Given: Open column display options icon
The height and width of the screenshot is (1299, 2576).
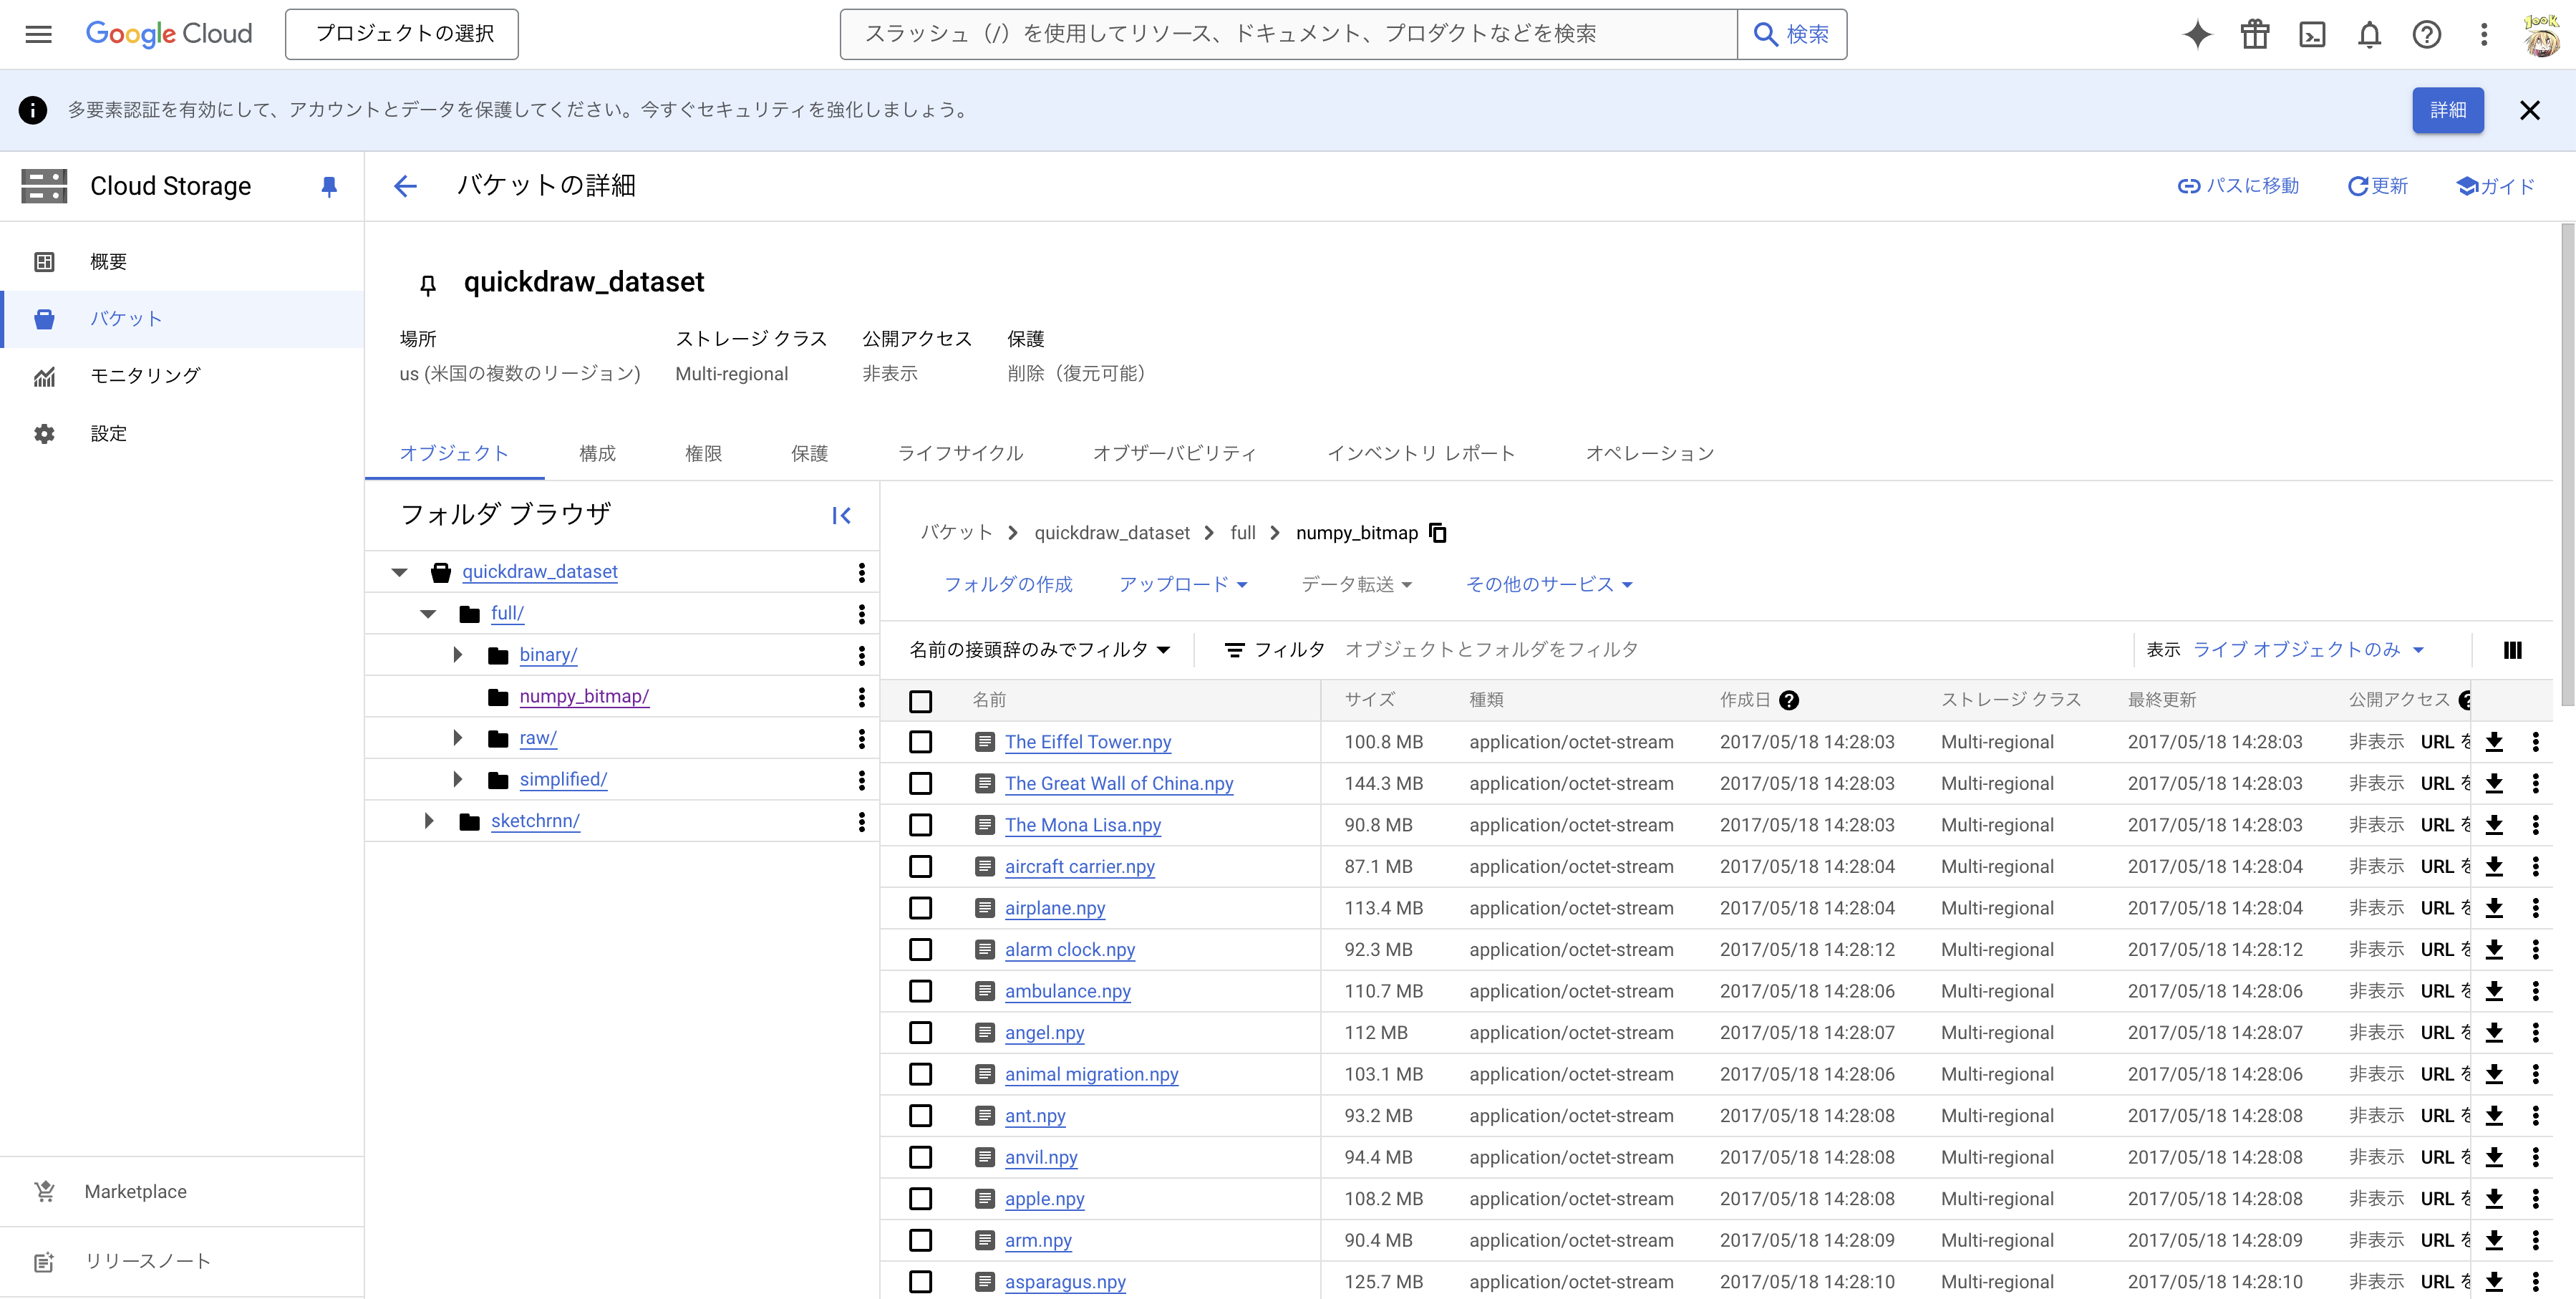Looking at the screenshot, I should tap(2512, 650).
